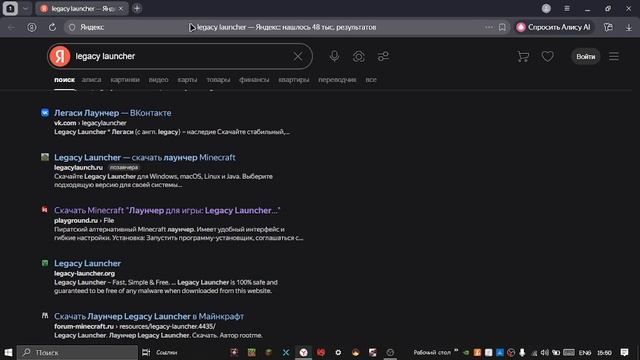
Task: Switch to the переводчик tab
Action: (337, 80)
